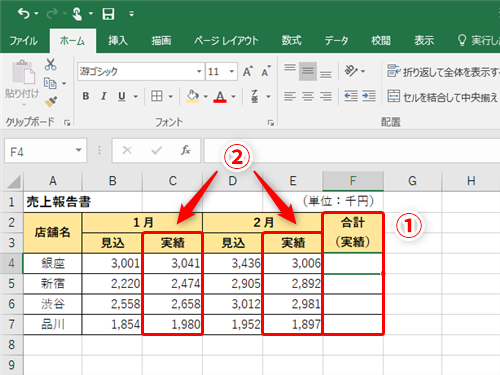Click the Copy icon

point(50,83)
